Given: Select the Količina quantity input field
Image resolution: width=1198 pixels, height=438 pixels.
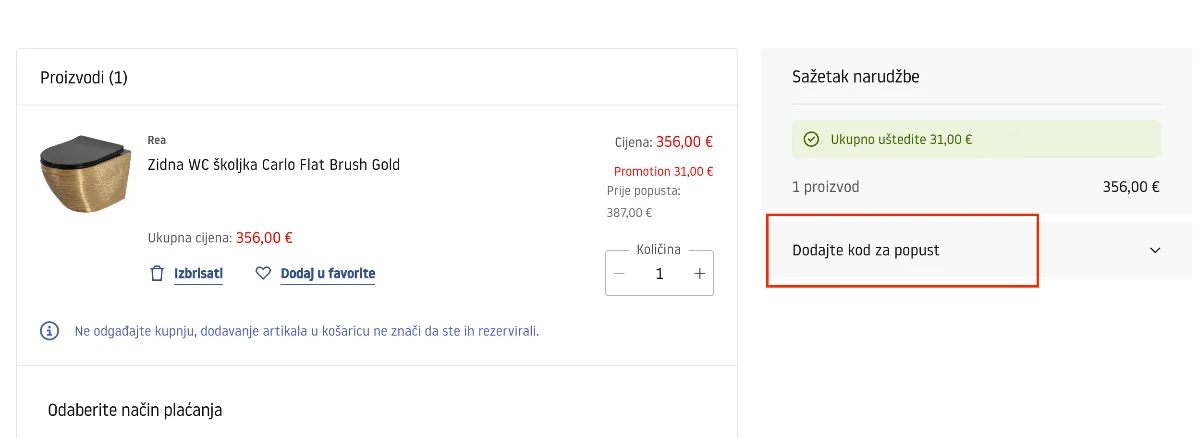Looking at the screenshot, I should [659, 274].
